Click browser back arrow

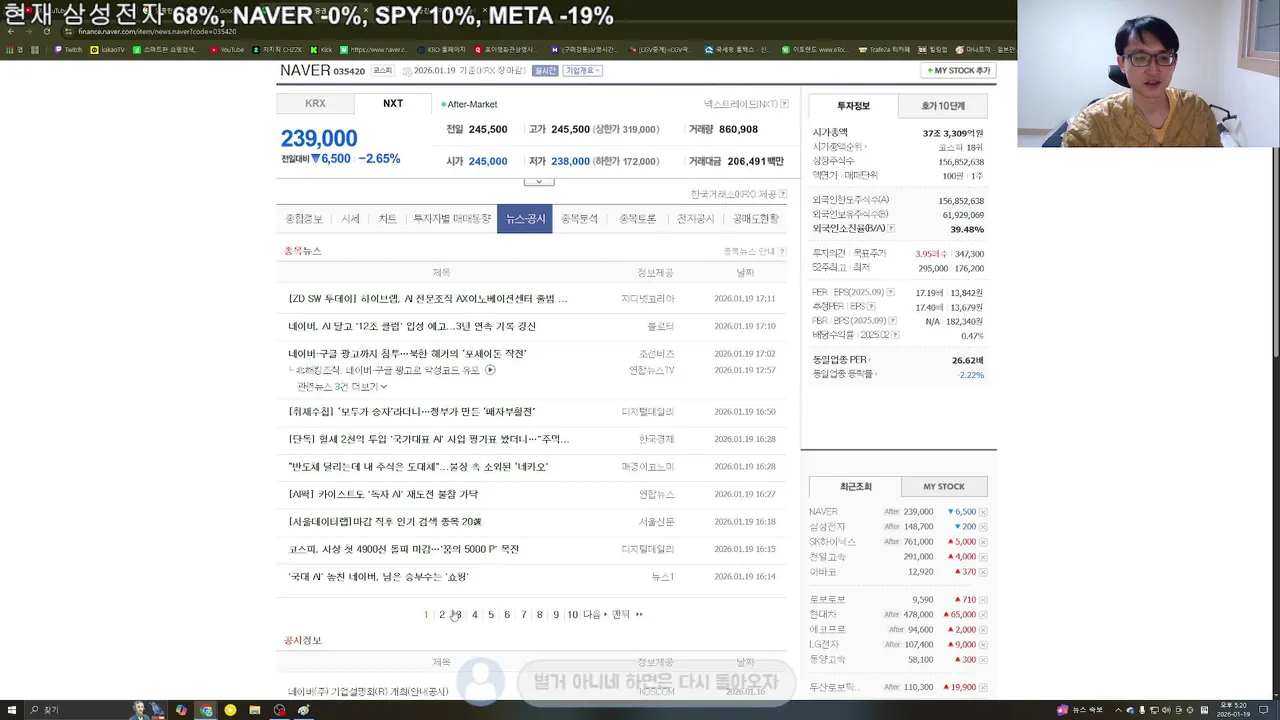[x=10, y=32]
